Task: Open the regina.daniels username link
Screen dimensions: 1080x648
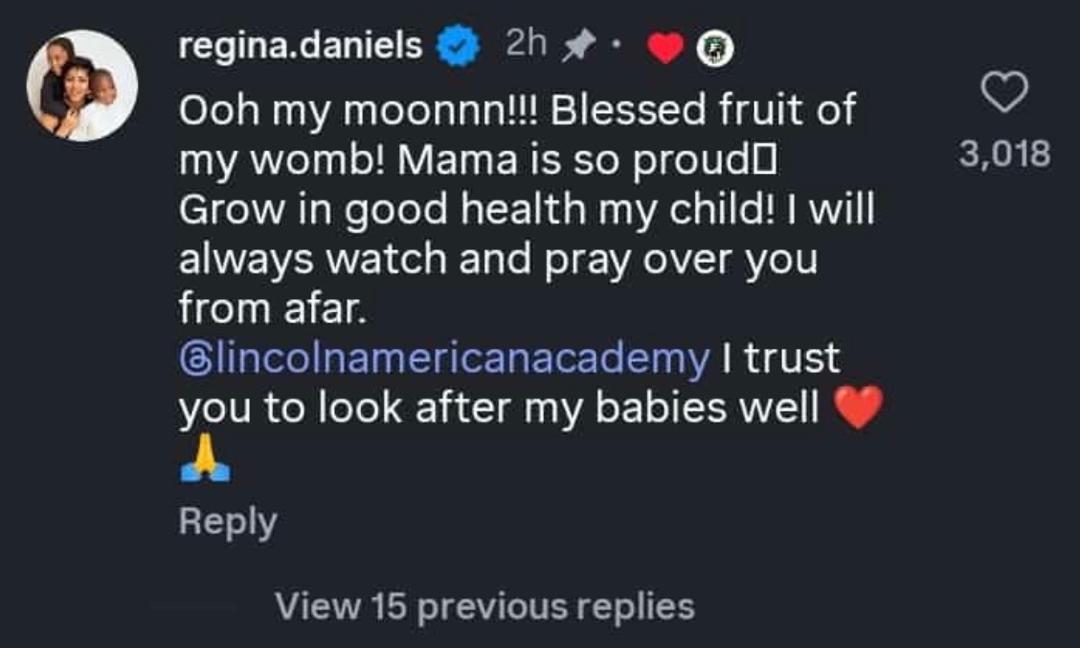Action: click(x=300, y=46)
